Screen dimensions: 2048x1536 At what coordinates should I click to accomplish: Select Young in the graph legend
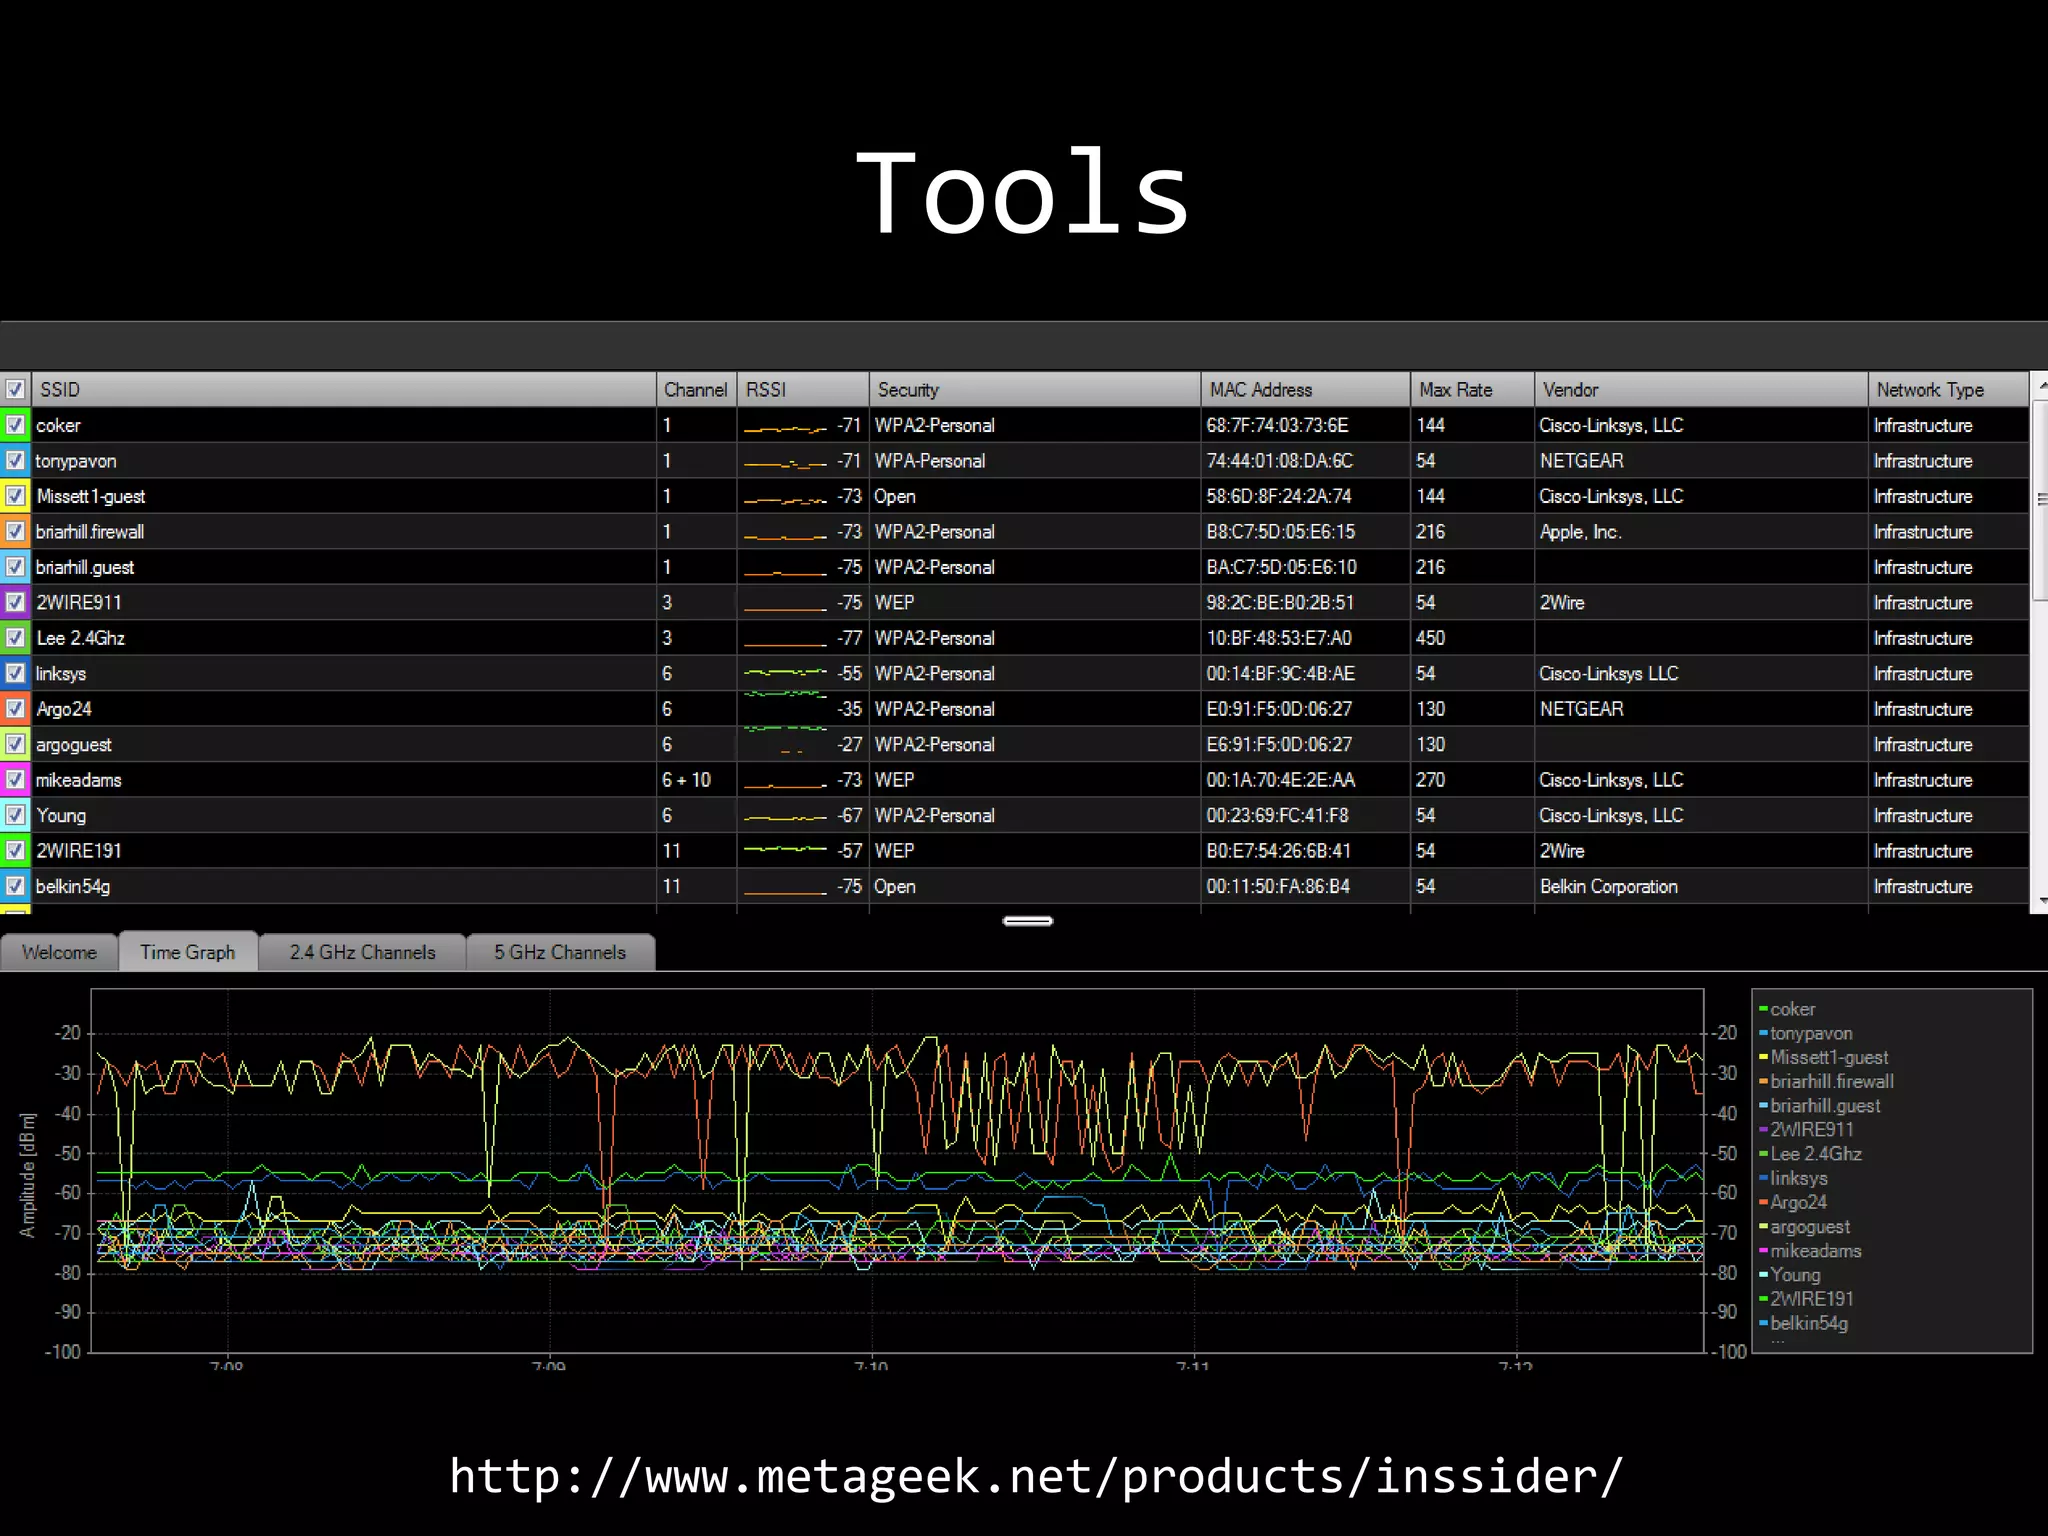1790,1274
